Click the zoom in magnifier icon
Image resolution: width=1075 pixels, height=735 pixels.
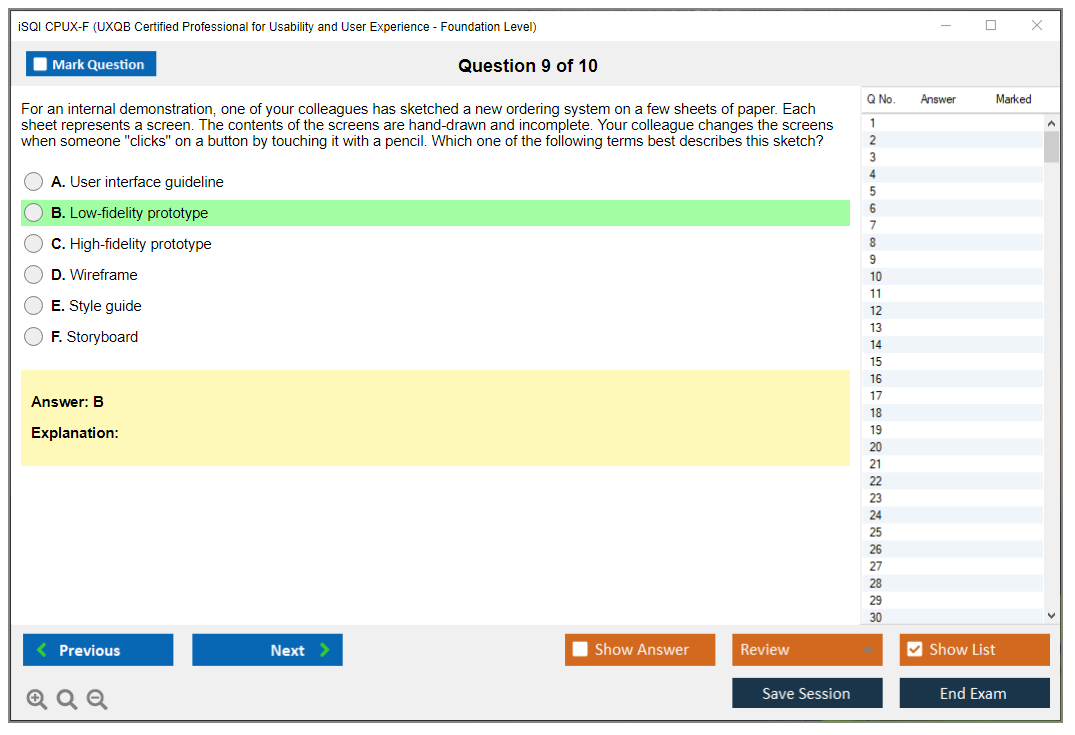(37, 700)
